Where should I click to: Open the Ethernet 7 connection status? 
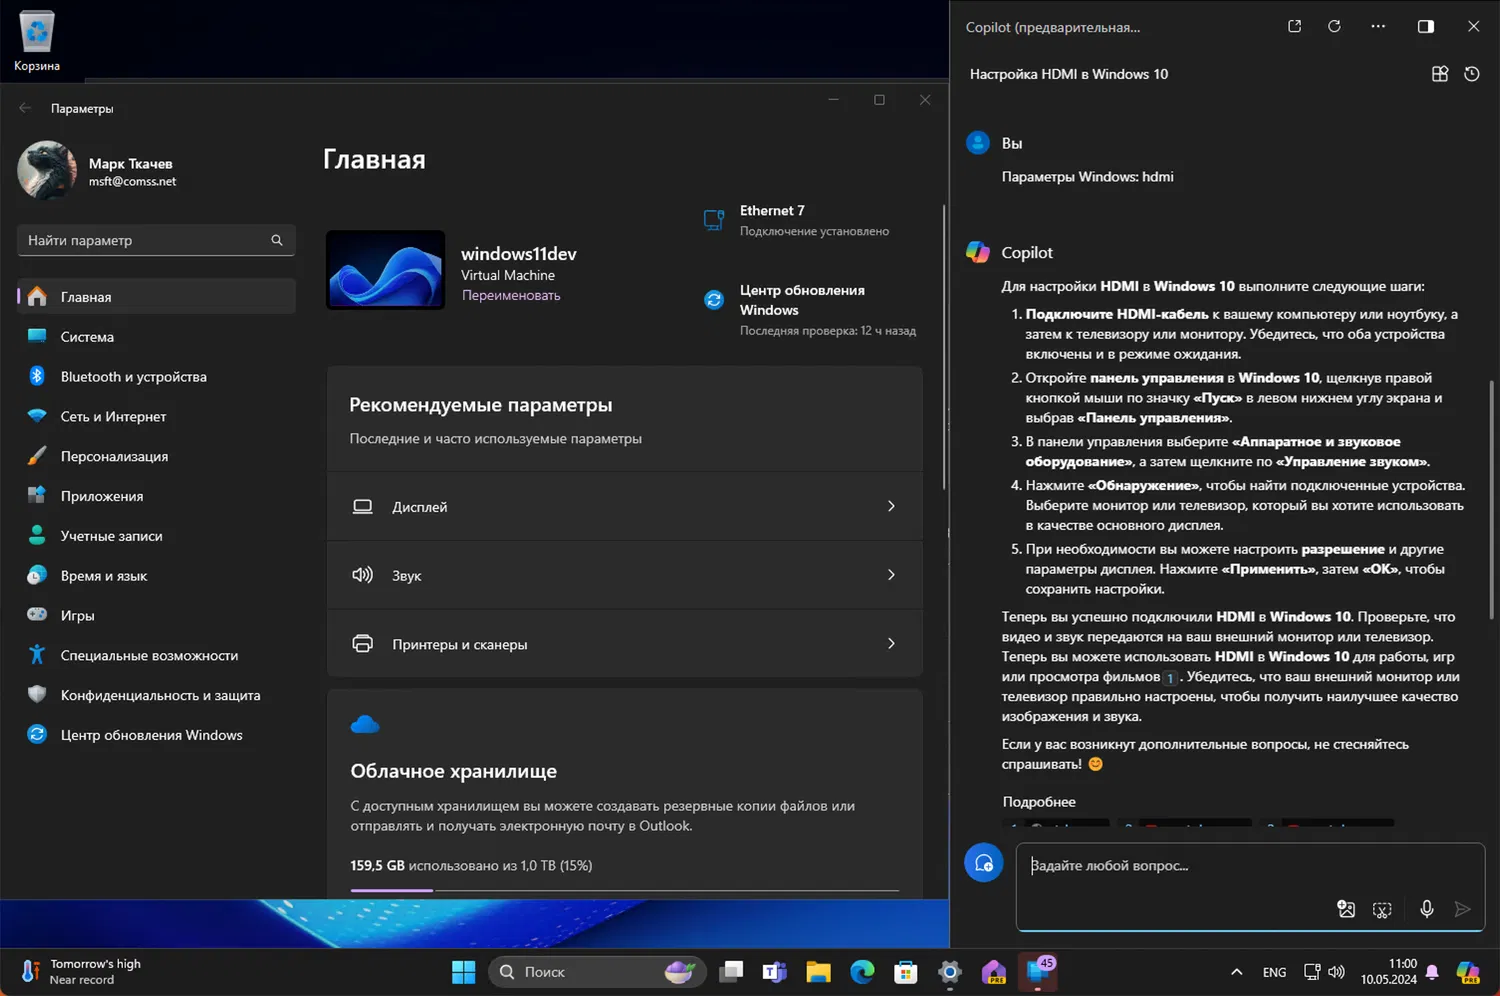point(796,220)
